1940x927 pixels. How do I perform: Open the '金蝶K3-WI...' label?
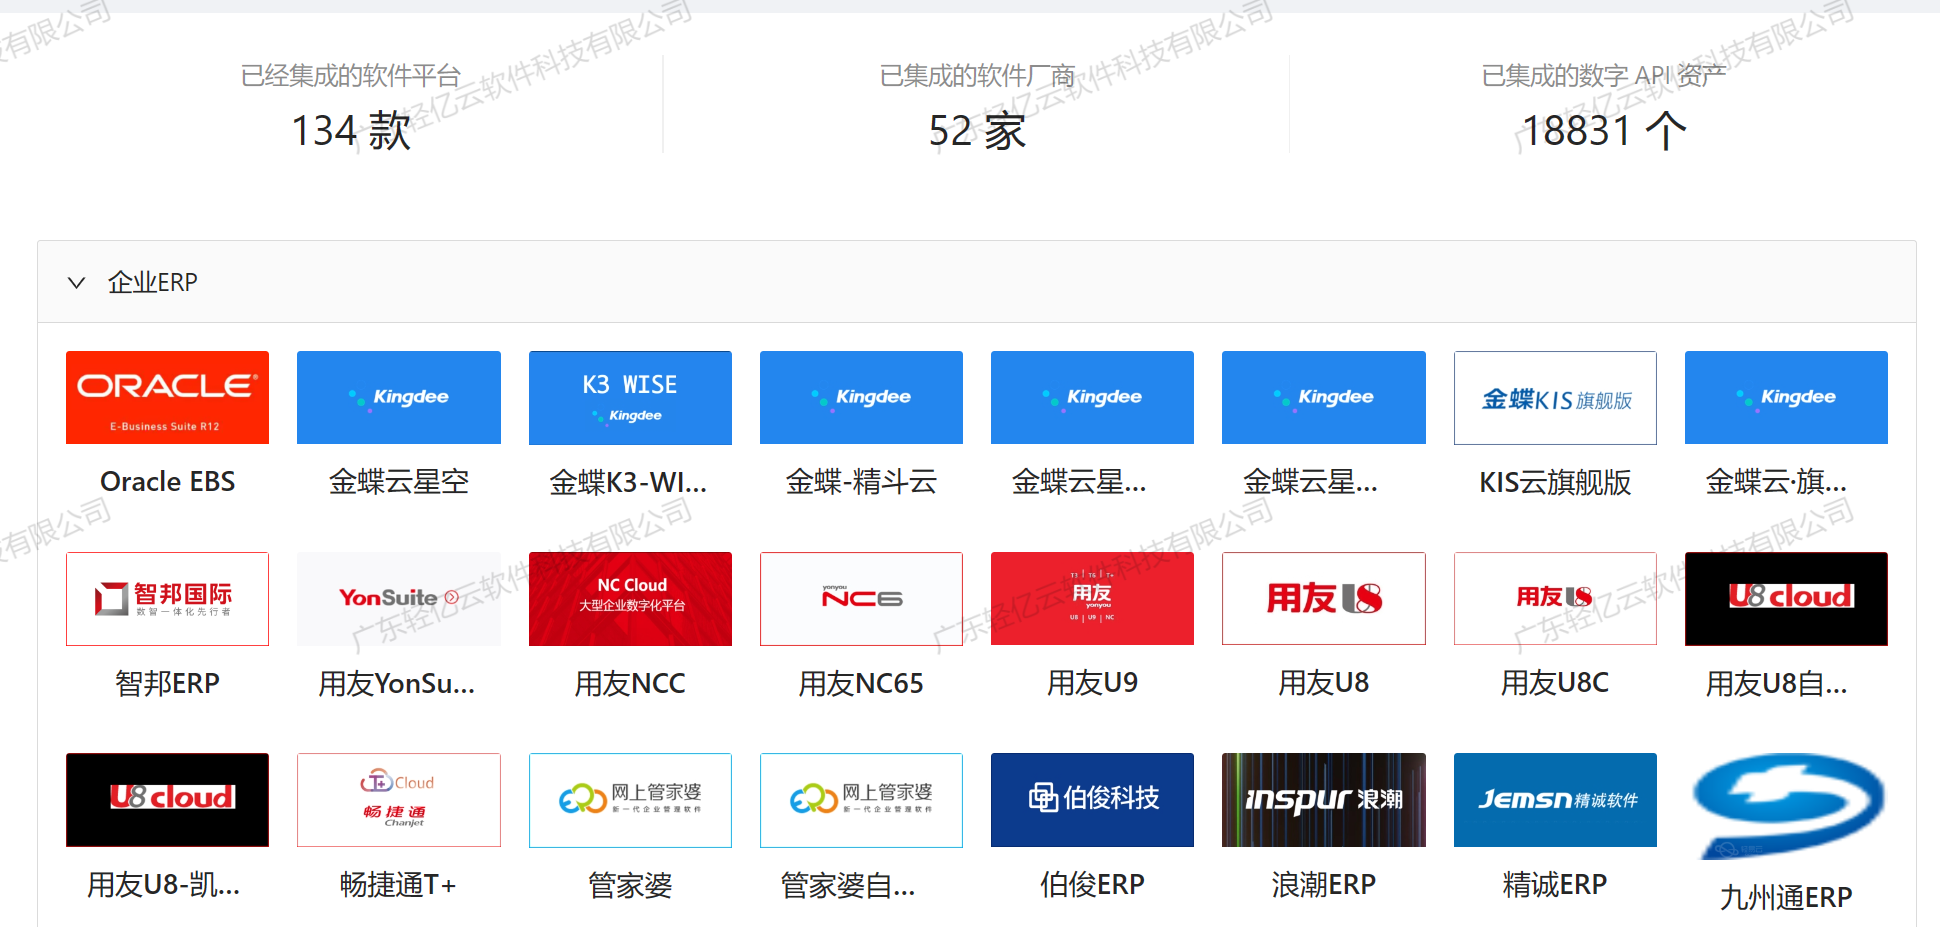pos(628,483)
